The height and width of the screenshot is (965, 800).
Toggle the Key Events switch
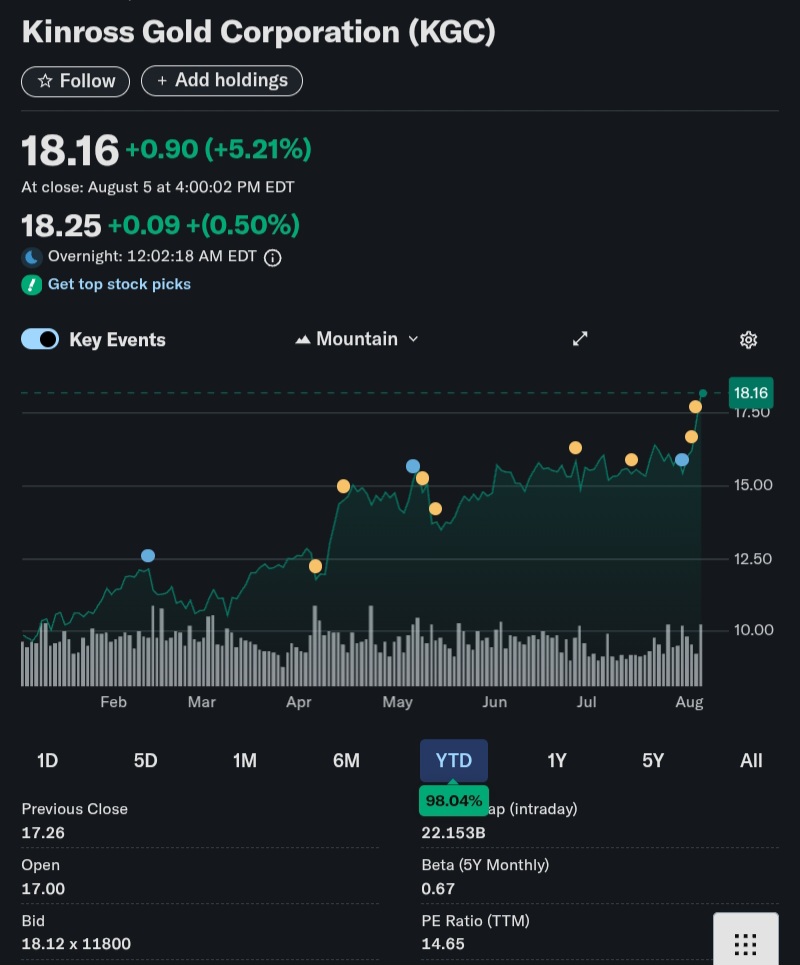click(40, 339)
